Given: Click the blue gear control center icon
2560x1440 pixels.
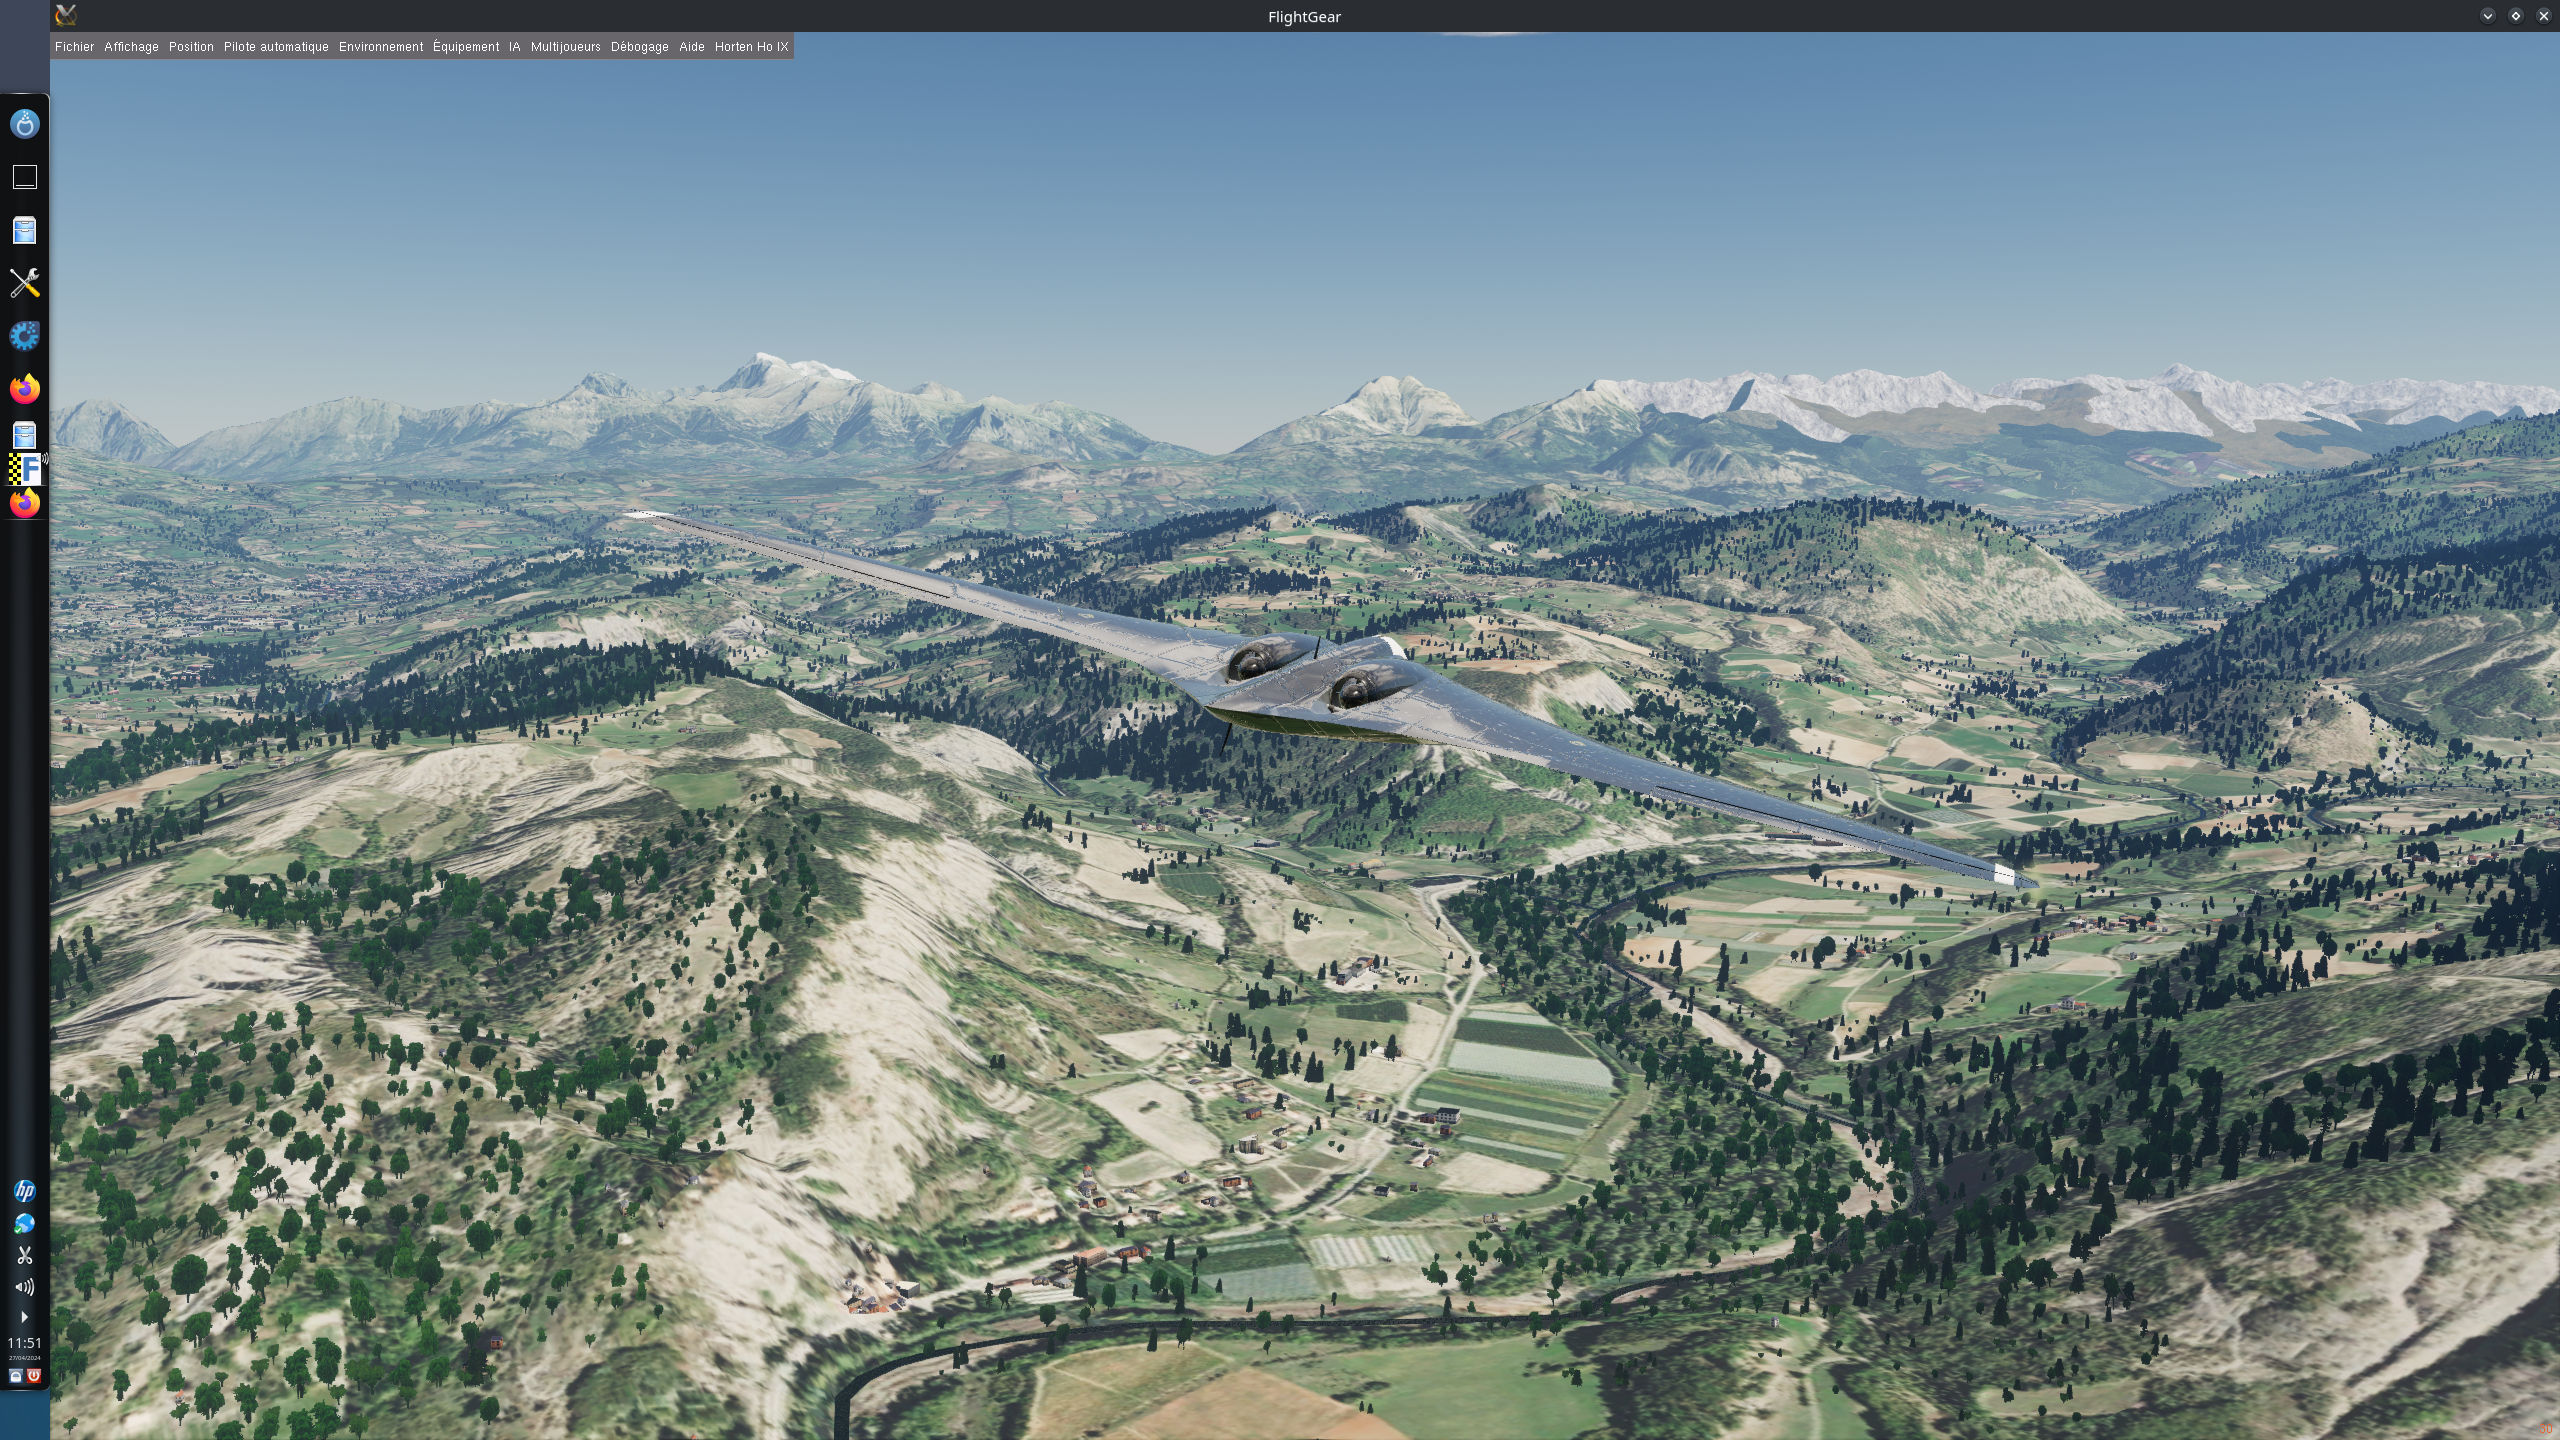Looking at the screenshot, I should (x=24, y=336).
